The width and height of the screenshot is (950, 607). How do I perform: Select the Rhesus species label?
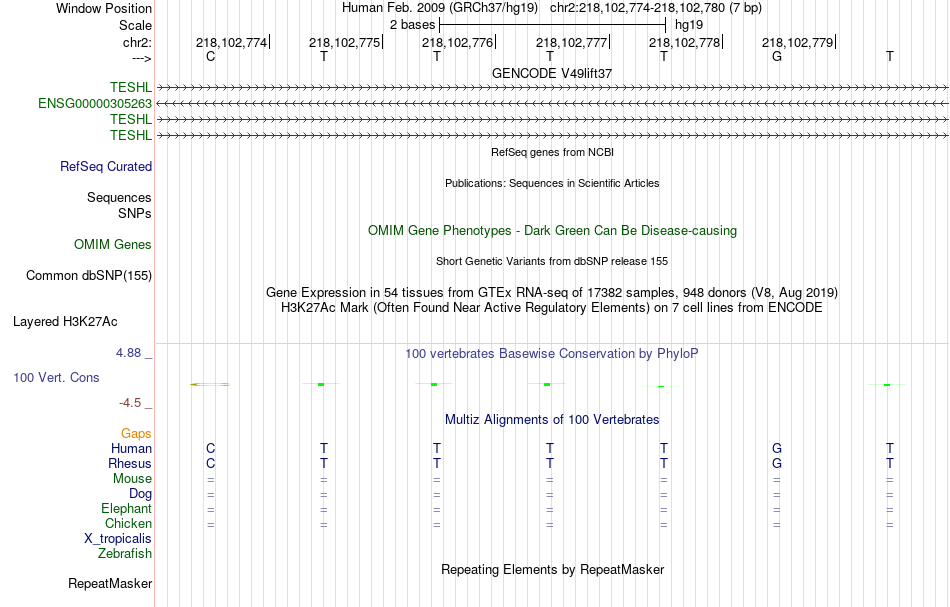(130, 463)
